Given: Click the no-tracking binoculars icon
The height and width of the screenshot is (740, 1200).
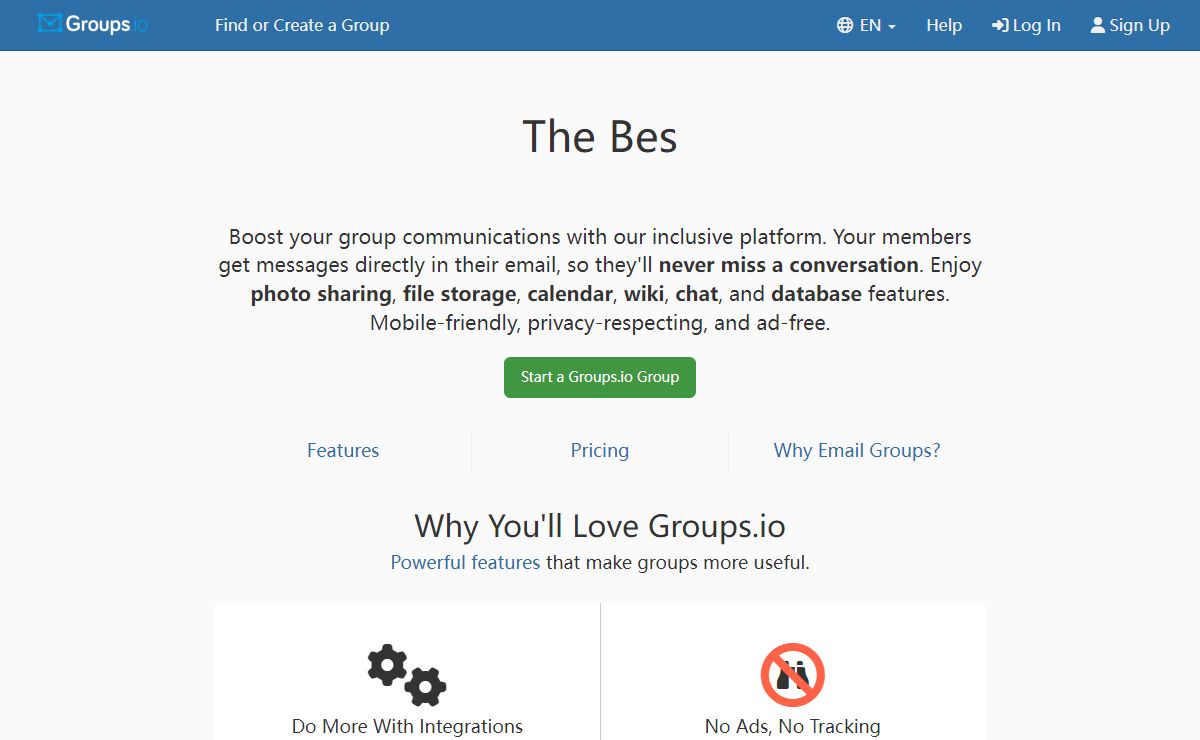Looking at the screenshot, I should [792, 675].
